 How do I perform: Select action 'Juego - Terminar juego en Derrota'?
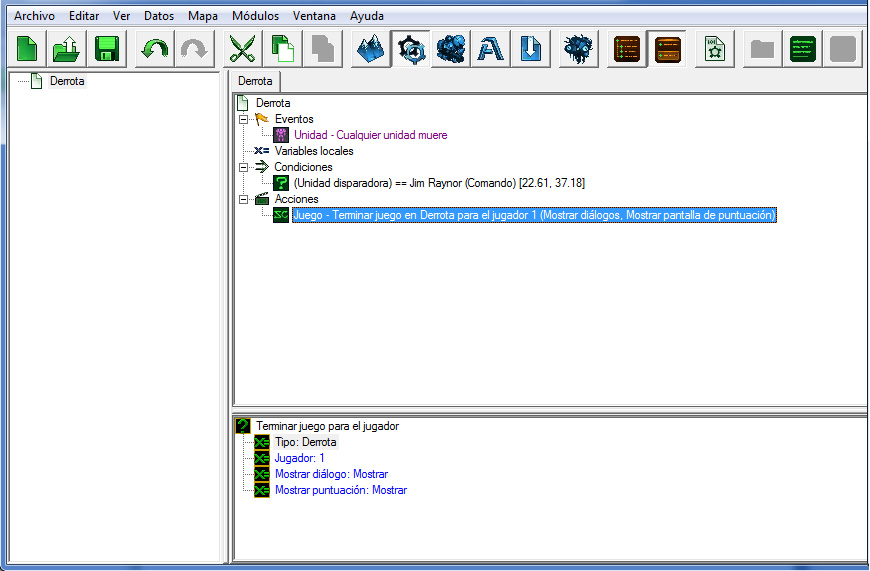click(x=534, y=215)
